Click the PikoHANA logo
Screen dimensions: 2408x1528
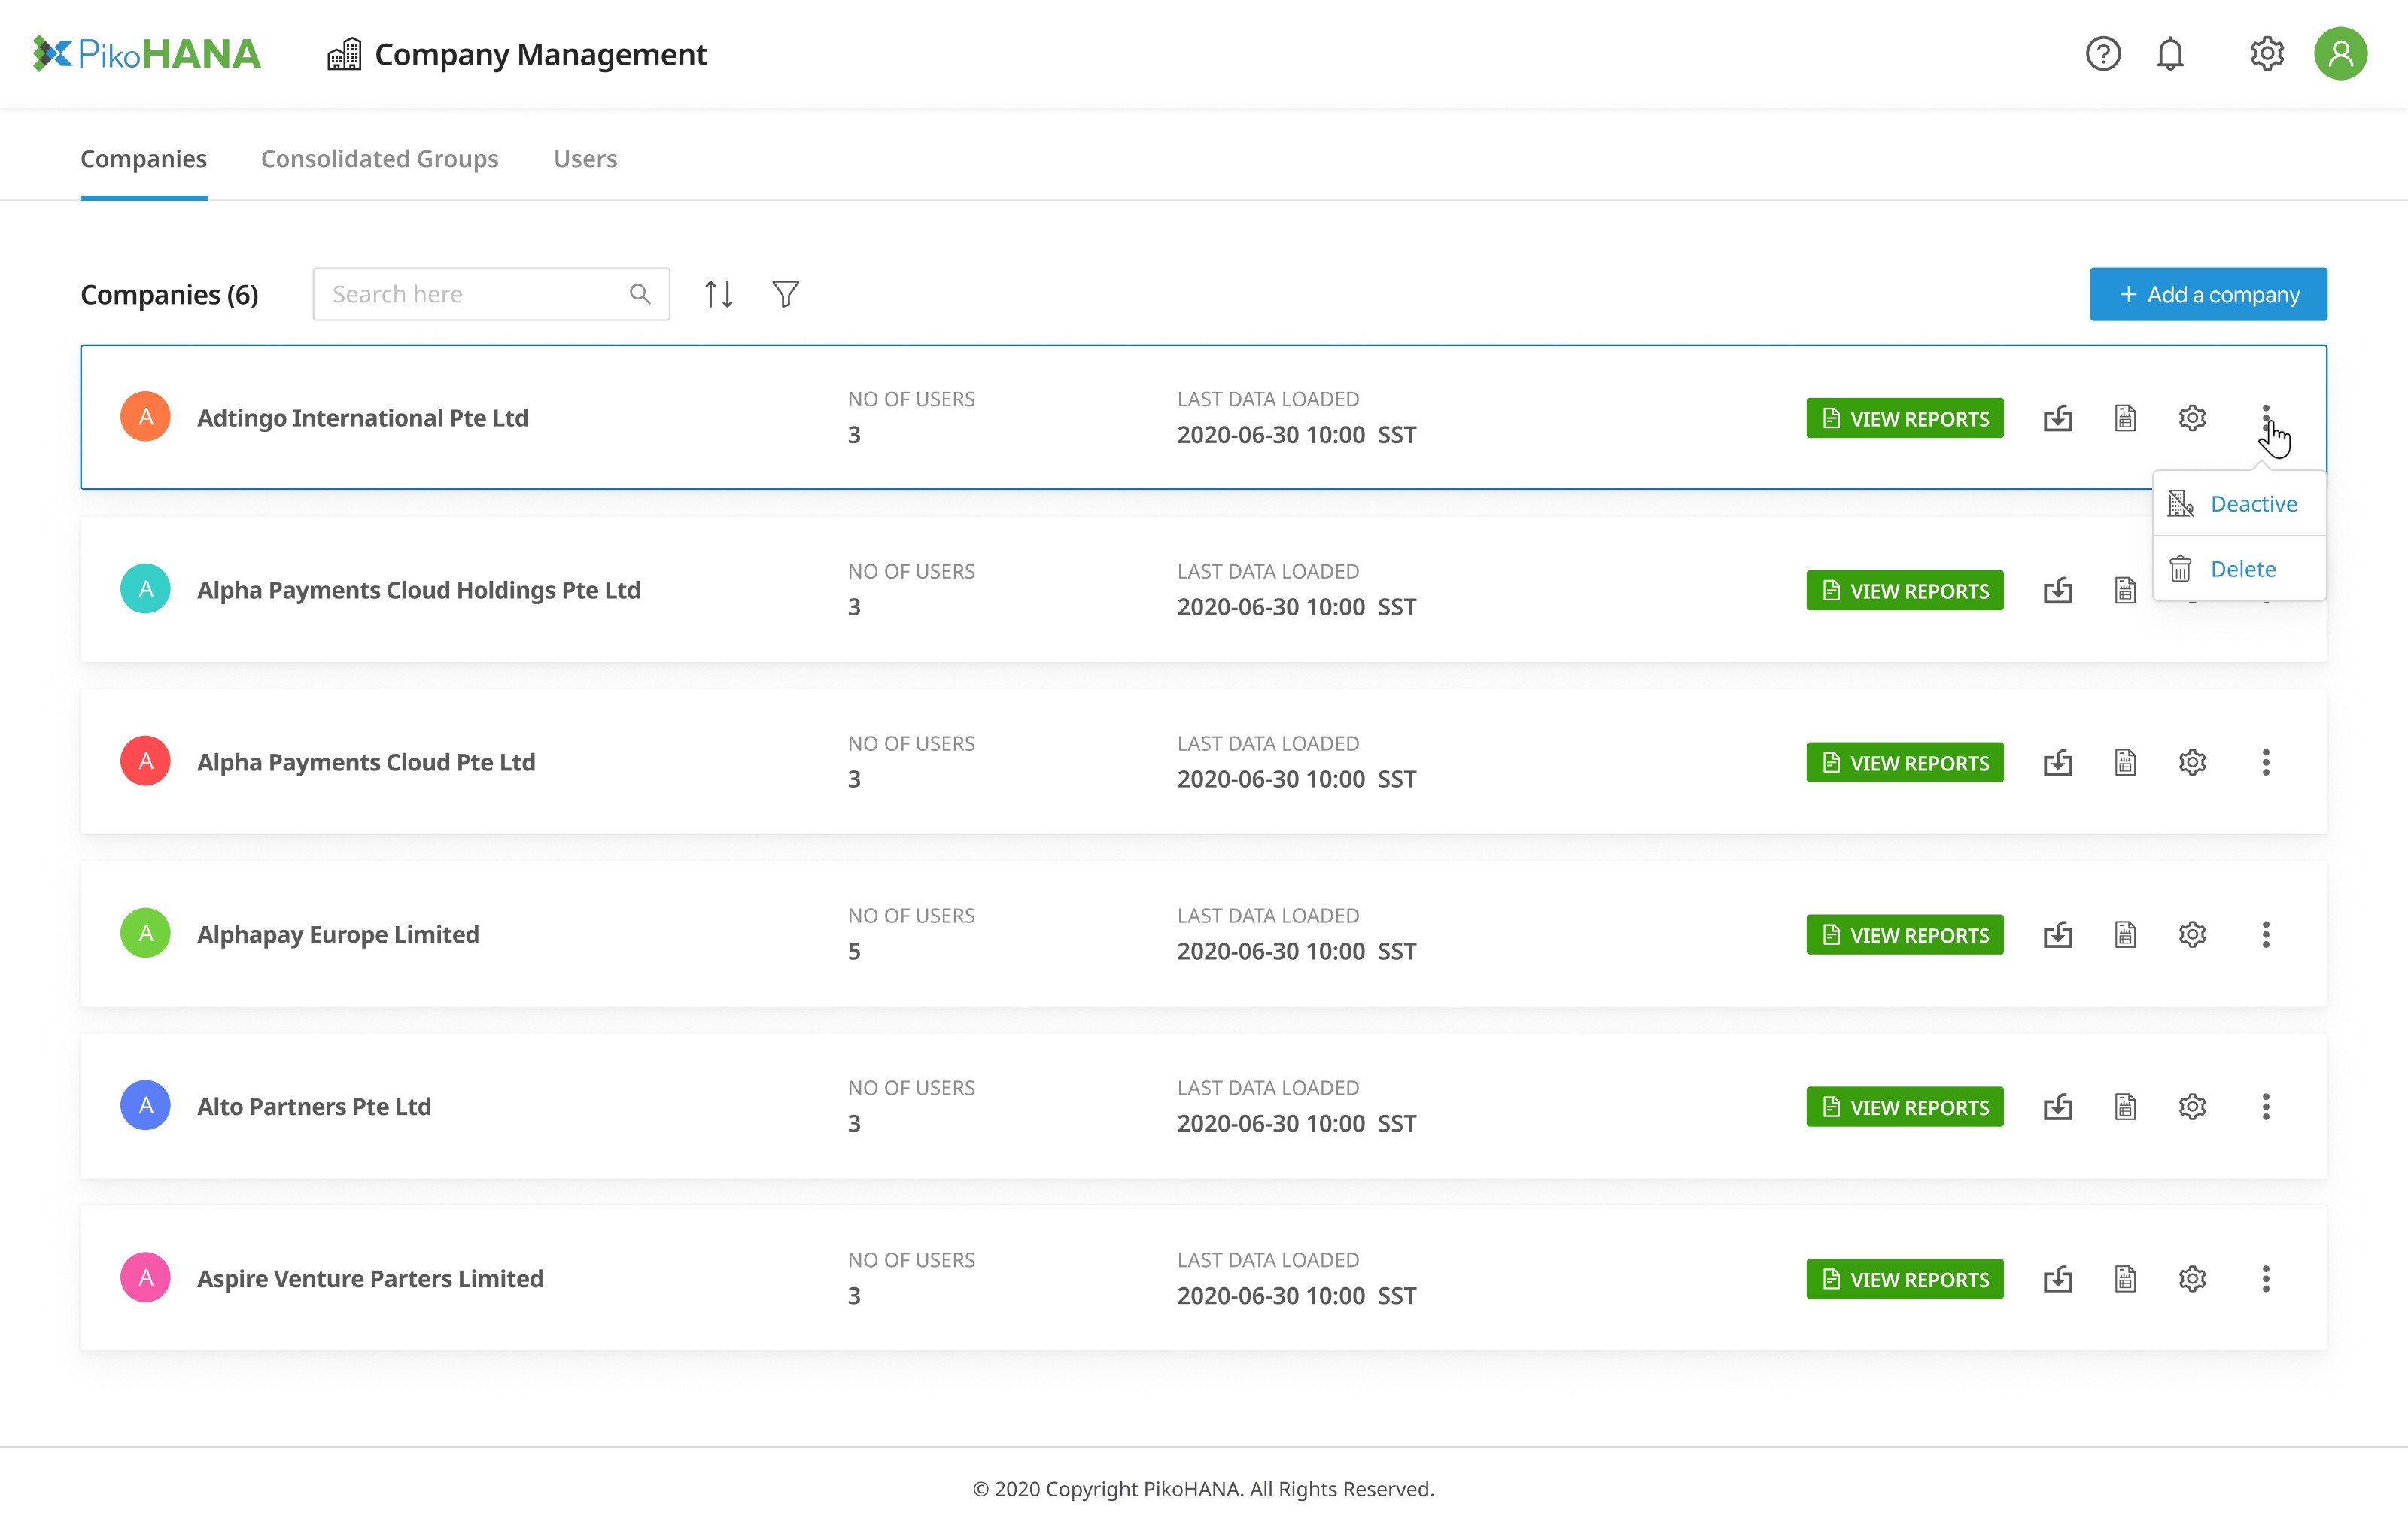tap(146, 54)
